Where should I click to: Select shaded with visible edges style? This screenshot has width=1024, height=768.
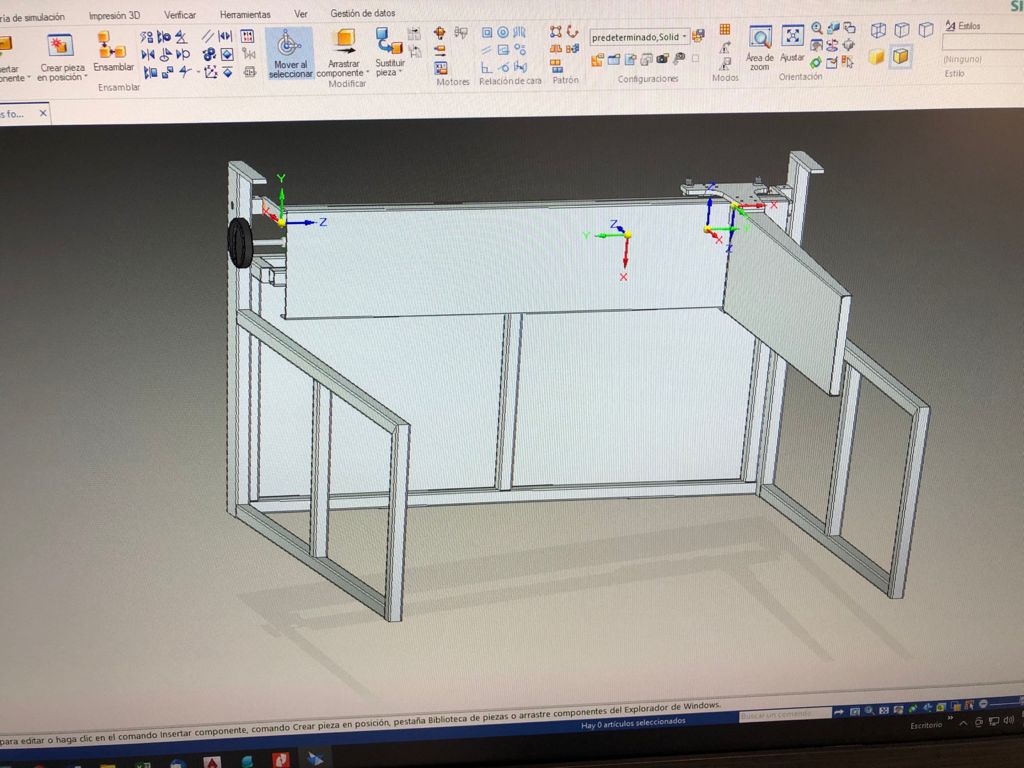click(901, 56)
